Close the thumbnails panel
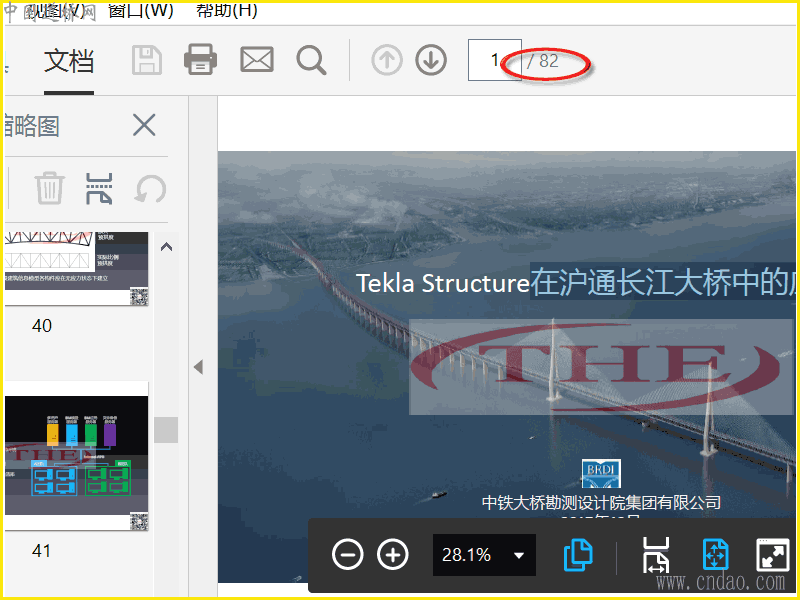 [x=144, y=125]
